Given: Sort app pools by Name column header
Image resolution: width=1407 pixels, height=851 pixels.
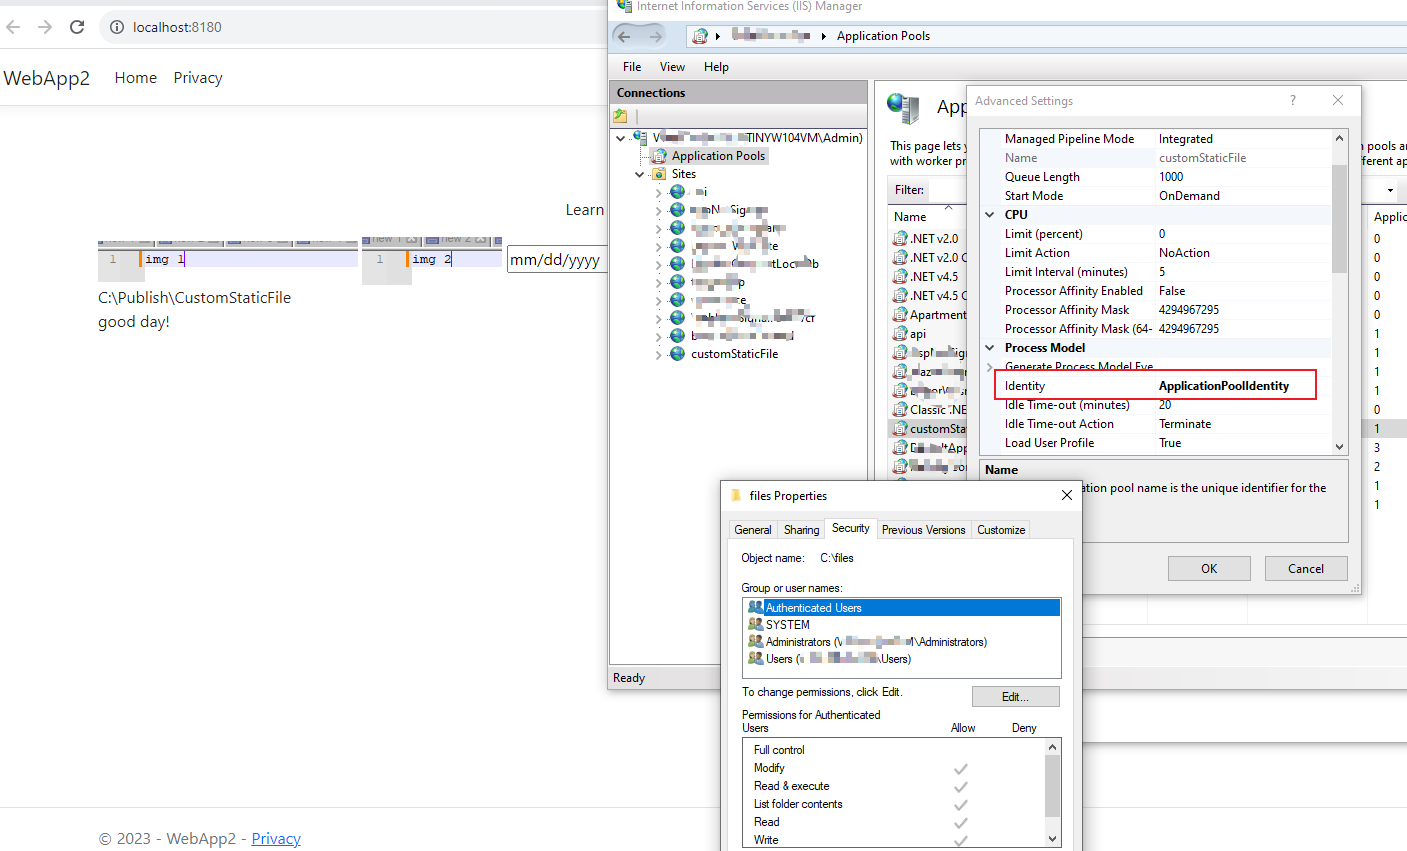Looking at the screenshot, I should (910, 217).
